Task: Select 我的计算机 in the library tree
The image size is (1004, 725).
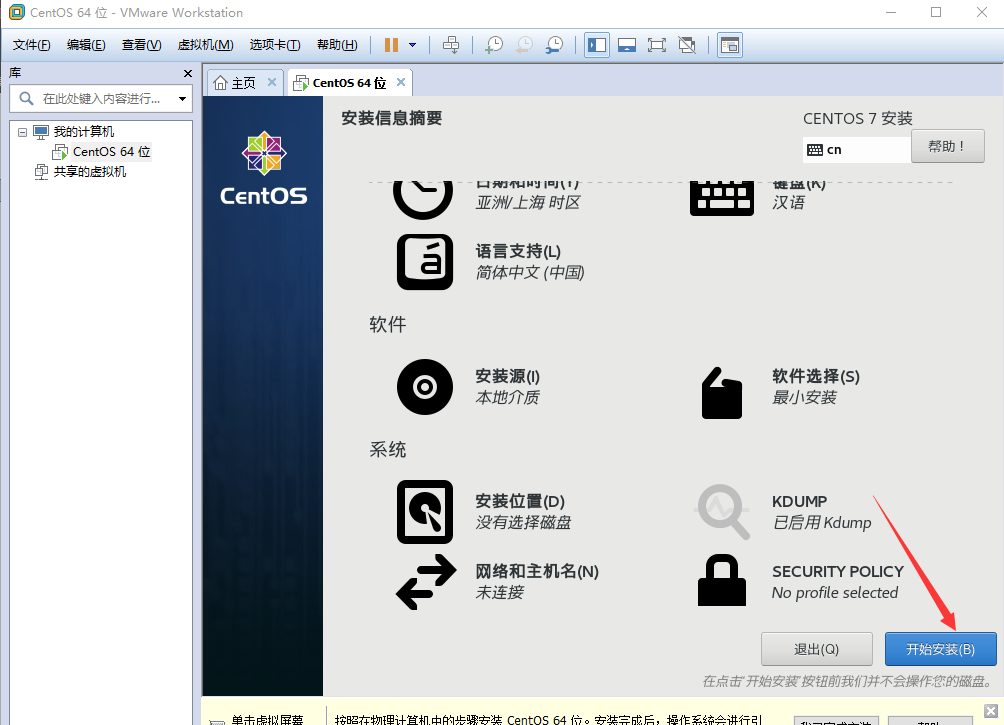Action: pos(83,132)
